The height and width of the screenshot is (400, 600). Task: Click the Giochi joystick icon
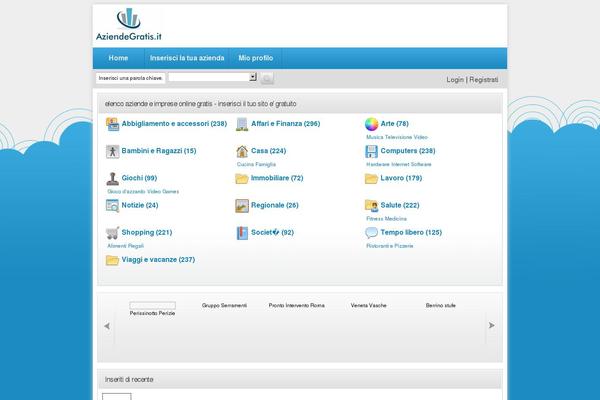pyautogui.click(x=112, y=178)
